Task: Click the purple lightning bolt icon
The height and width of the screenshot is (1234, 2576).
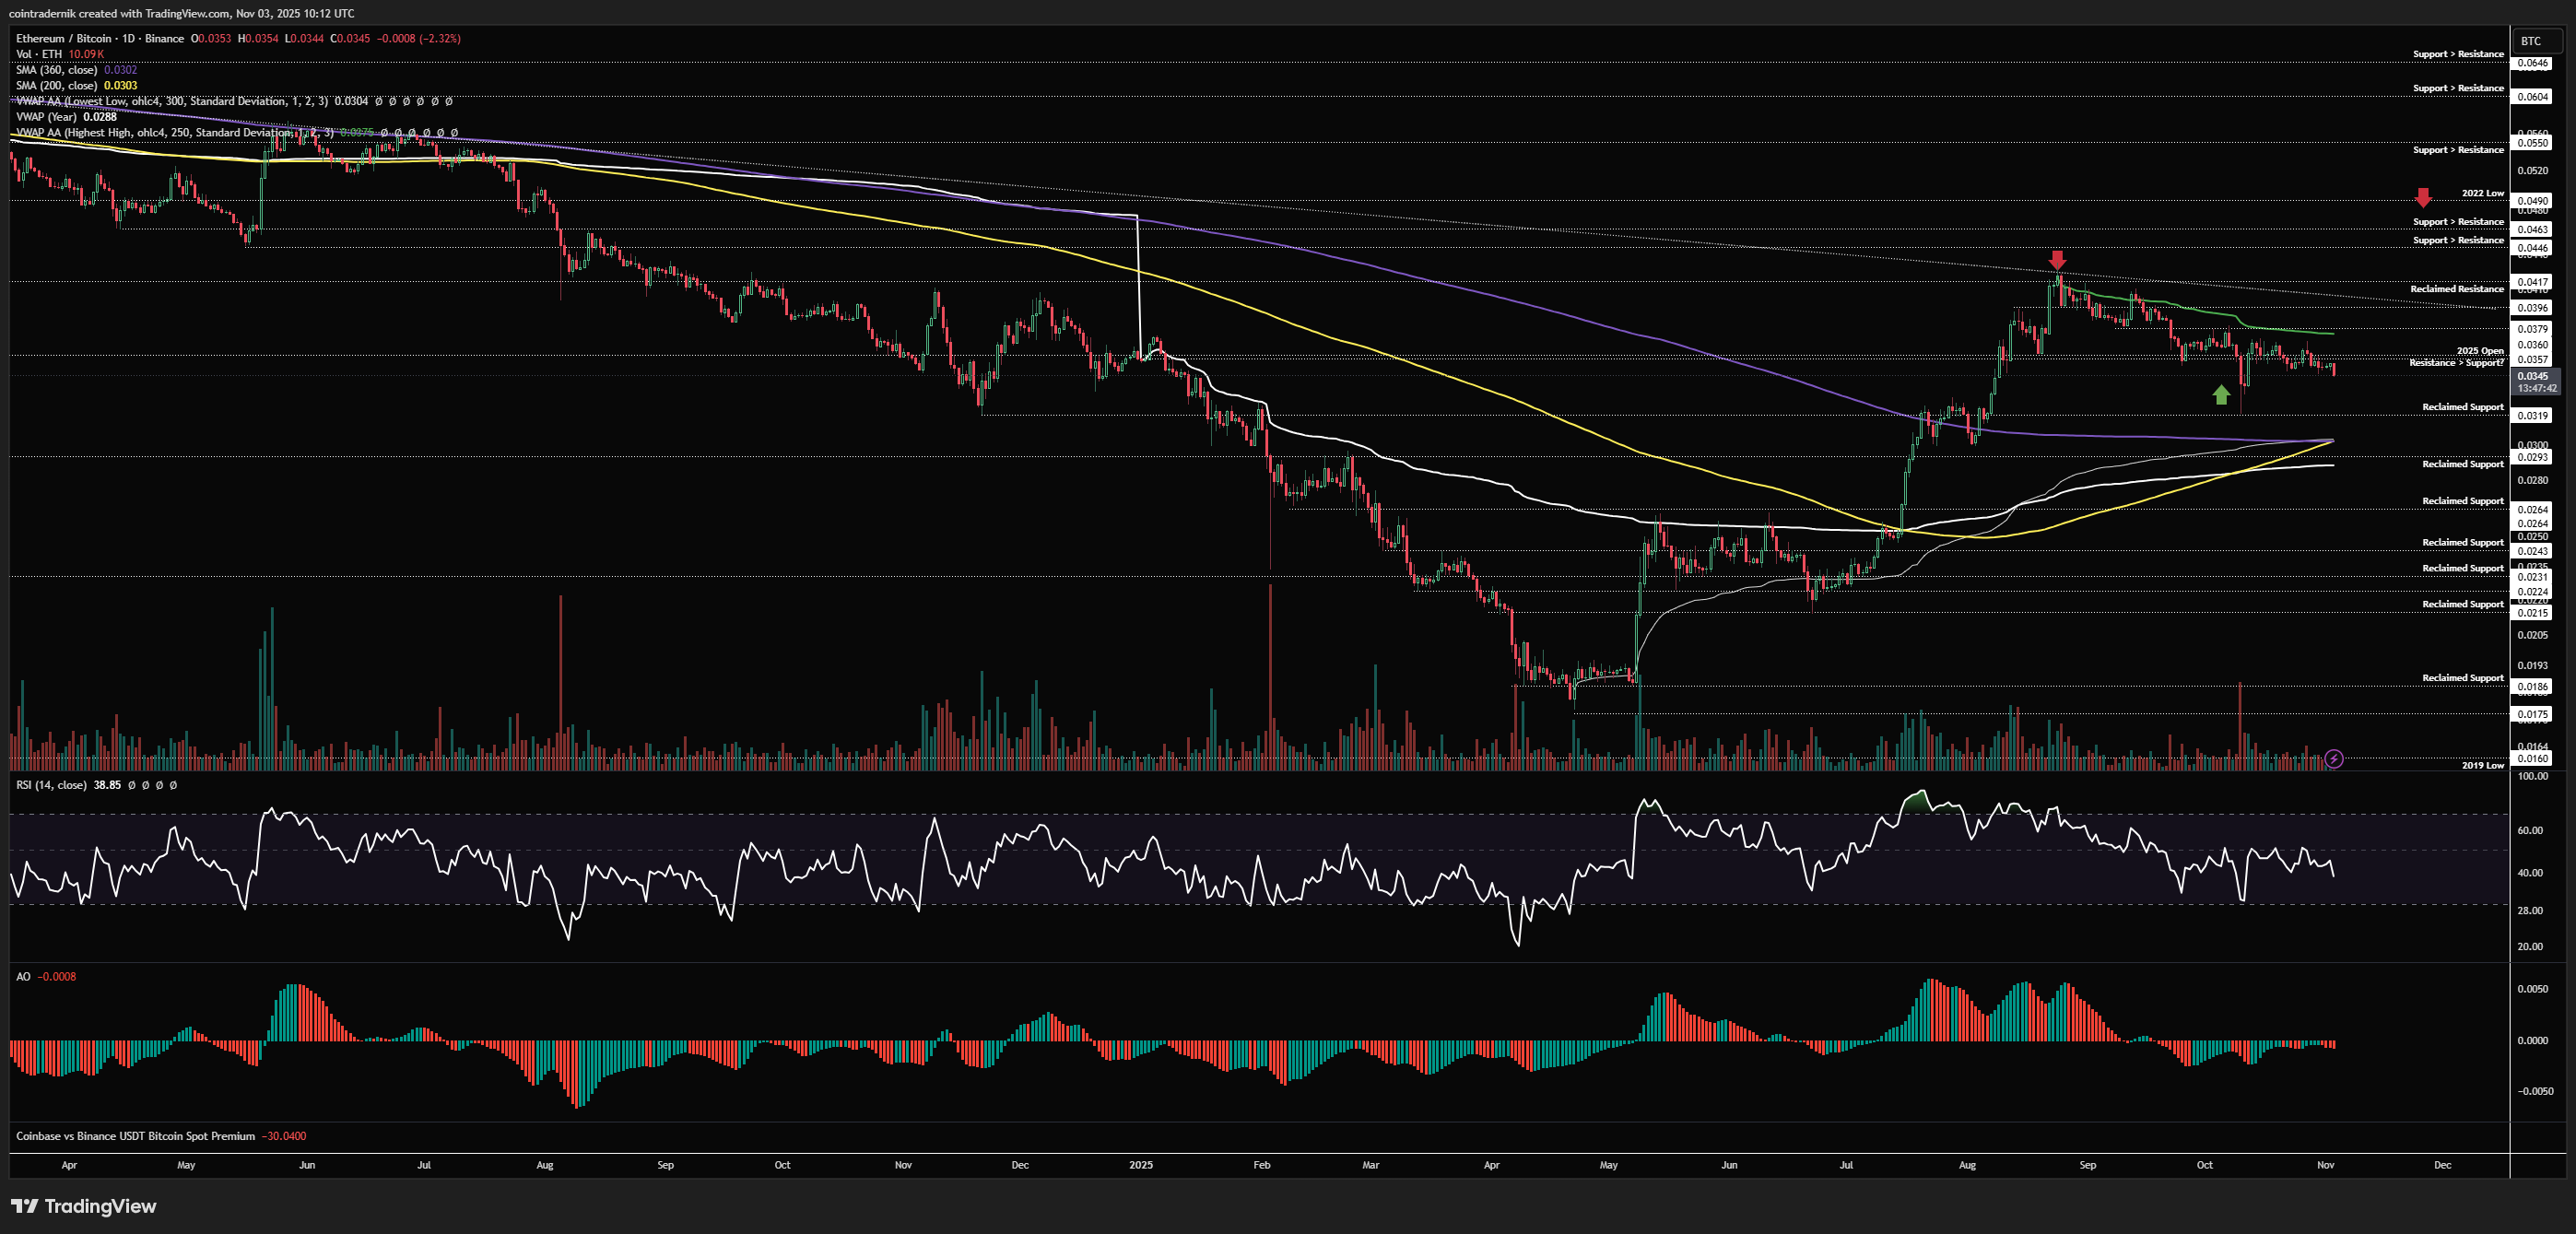Action: [x=2333, y=759]
